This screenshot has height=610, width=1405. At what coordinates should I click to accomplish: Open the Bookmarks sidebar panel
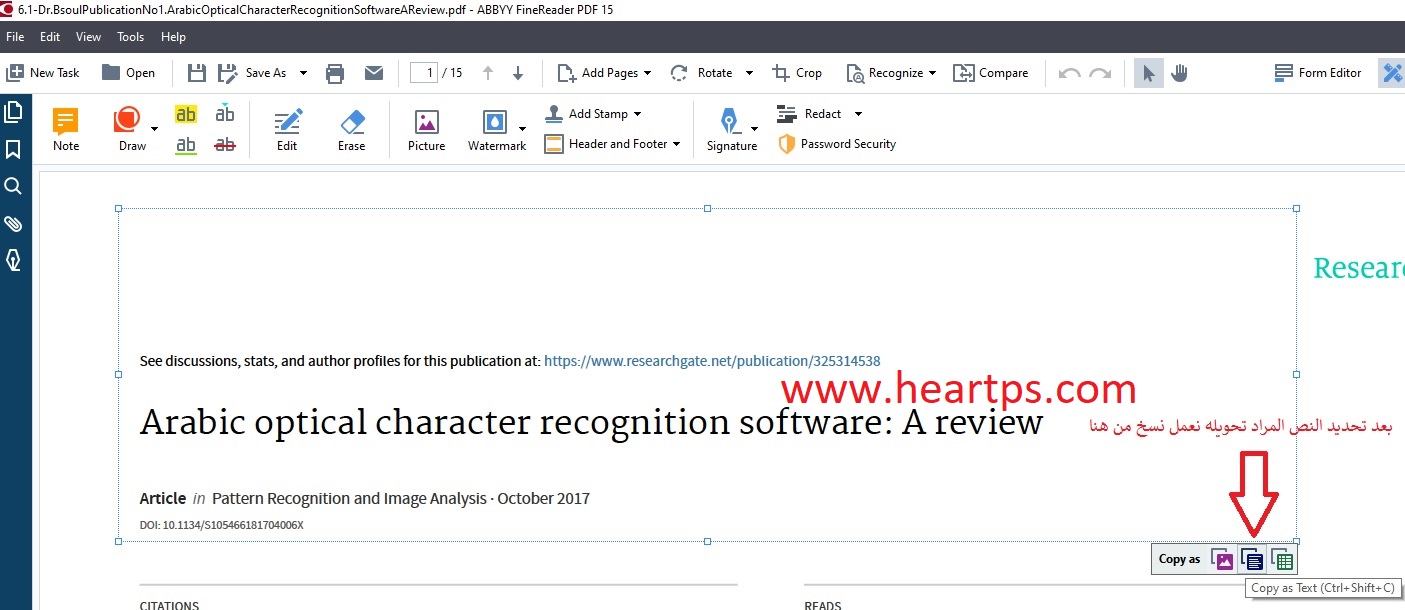point(13,149)
